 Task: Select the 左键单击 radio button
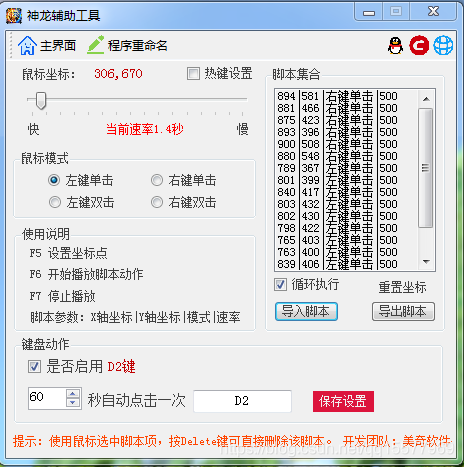click(54, 180)
